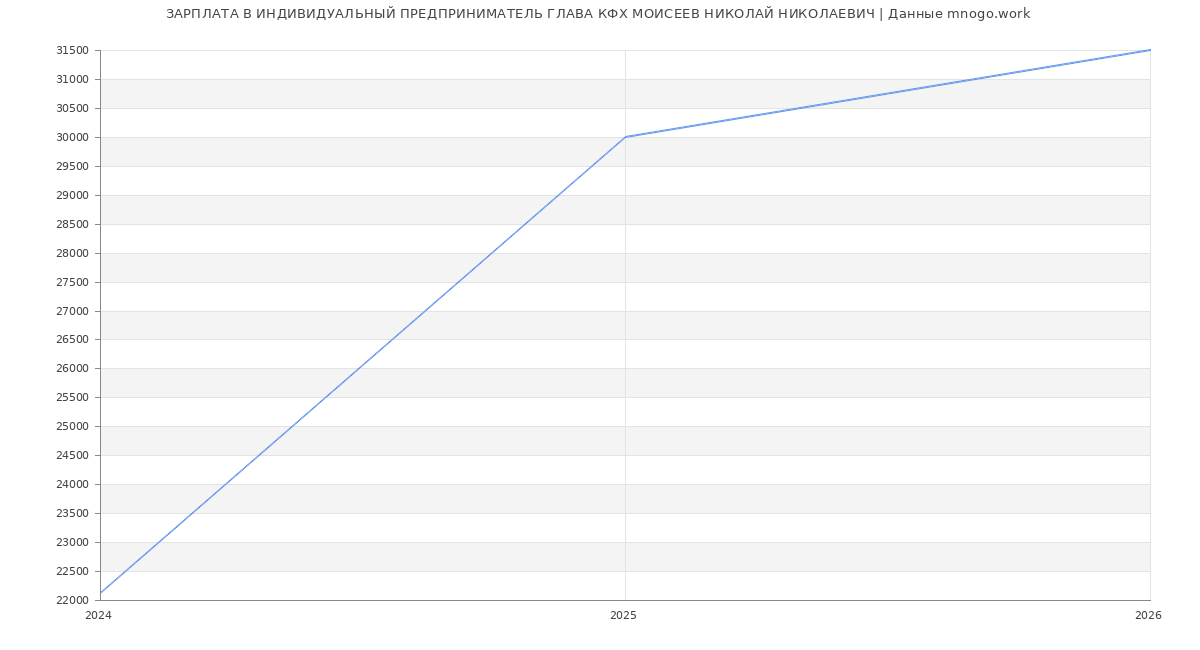The image size is (1200, 650).
Task: Click the 29500 y-axis label
Action: 72,167
